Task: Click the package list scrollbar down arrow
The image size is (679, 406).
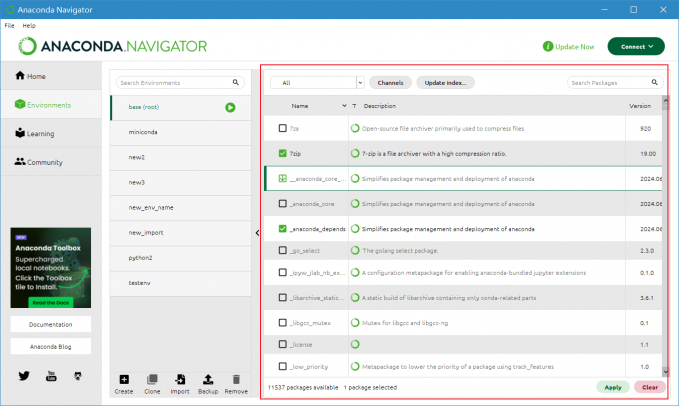Action: (666, 371)
